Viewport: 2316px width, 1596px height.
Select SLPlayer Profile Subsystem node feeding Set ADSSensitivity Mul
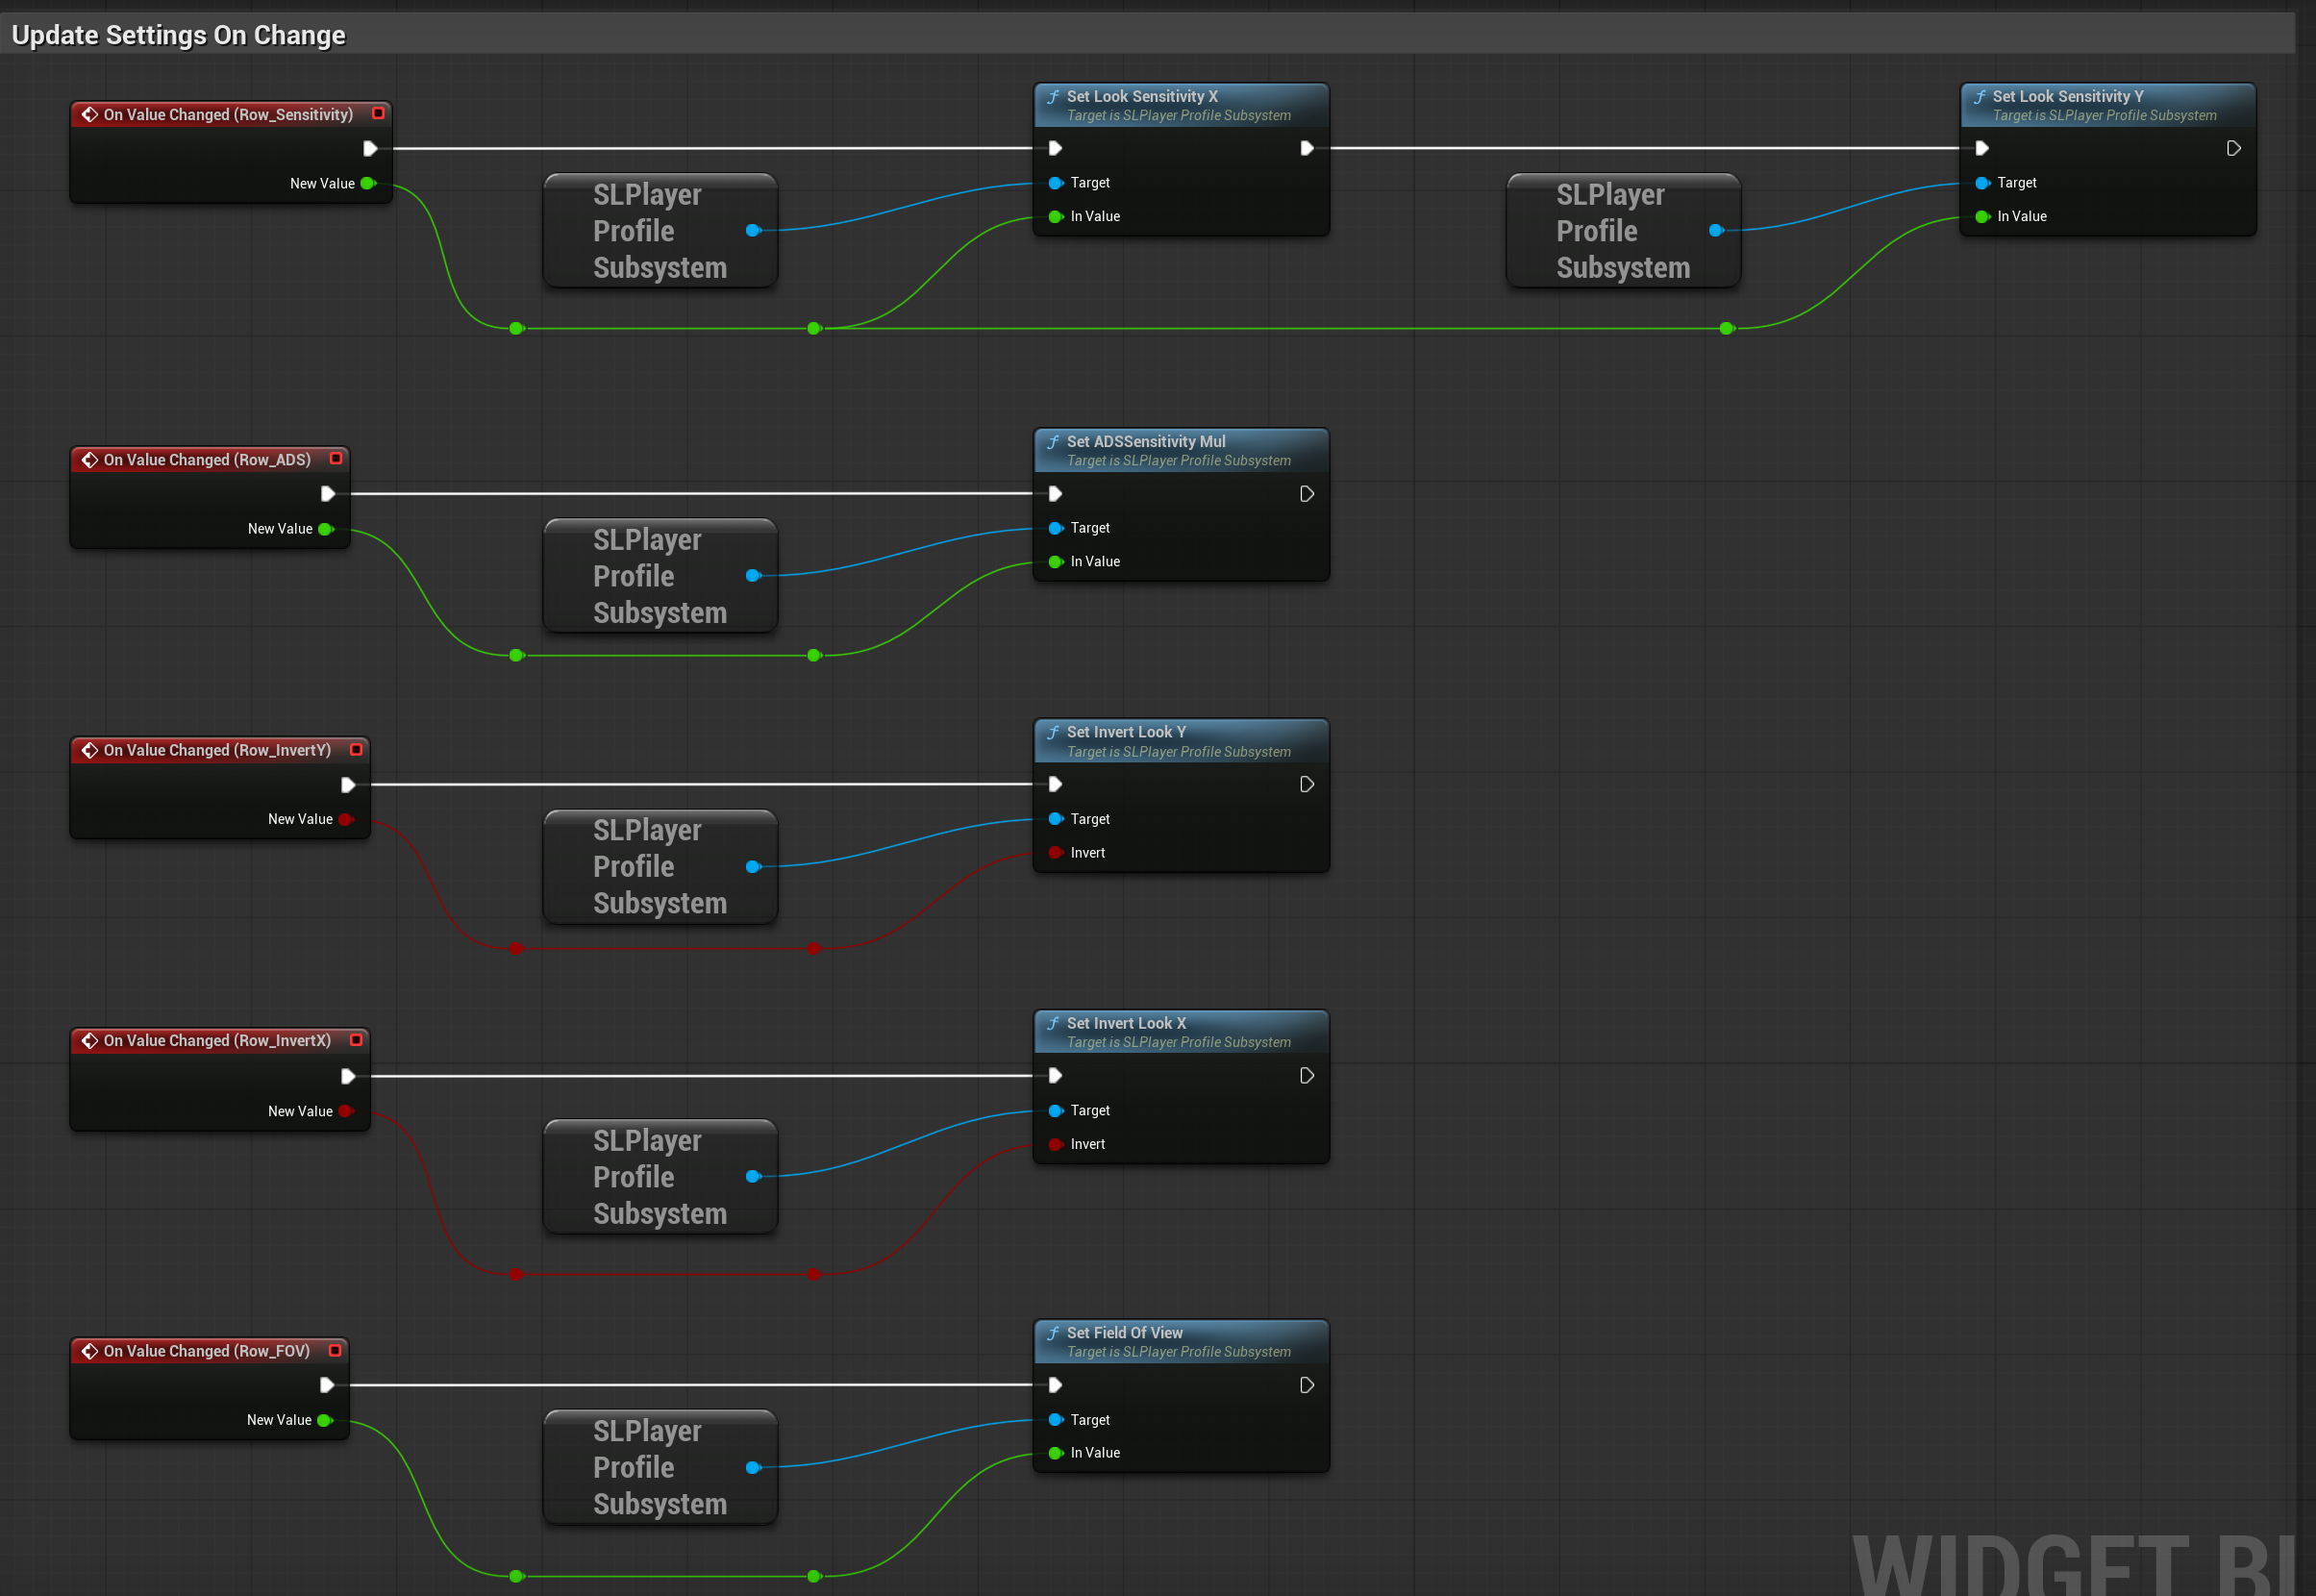660,576
